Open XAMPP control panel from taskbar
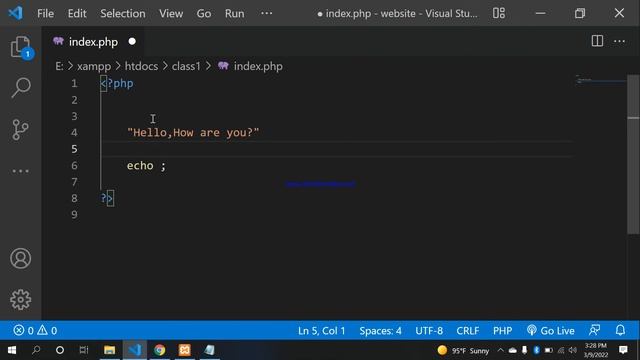The height and width of the screenshot is (360, 640). tap(184, 350)
